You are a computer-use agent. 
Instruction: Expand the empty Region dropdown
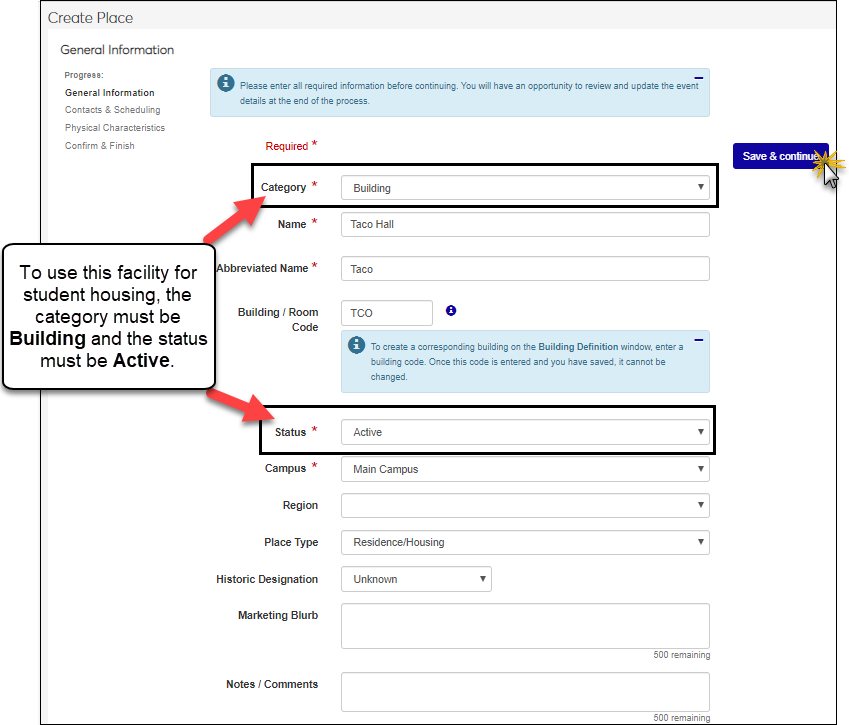coord(525,506)
